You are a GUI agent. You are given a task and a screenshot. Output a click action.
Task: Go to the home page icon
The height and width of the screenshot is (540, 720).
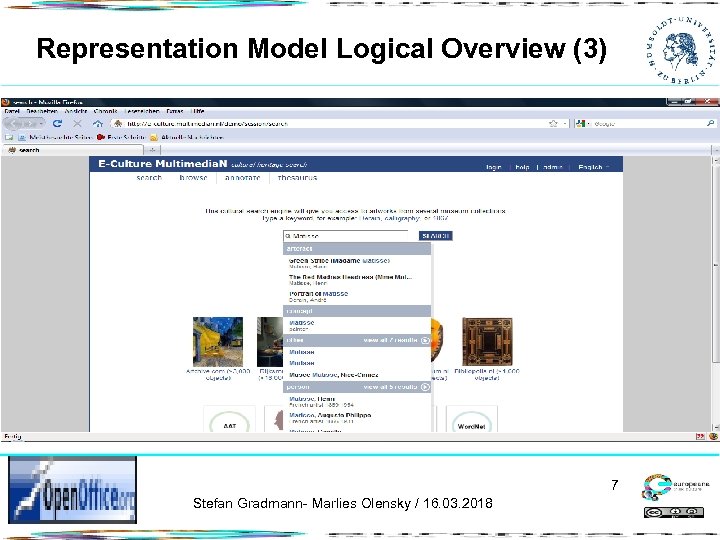click(x=97, y=124)
